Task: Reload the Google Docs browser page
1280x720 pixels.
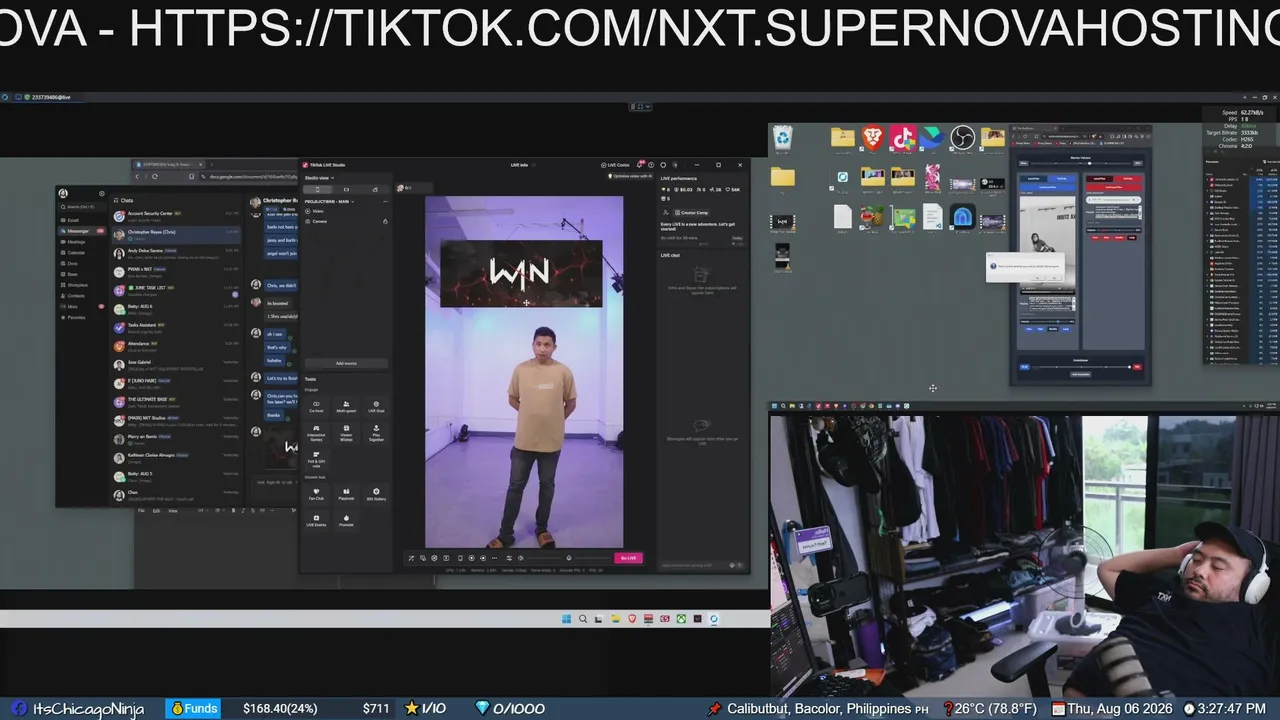Action: point(155,176)
